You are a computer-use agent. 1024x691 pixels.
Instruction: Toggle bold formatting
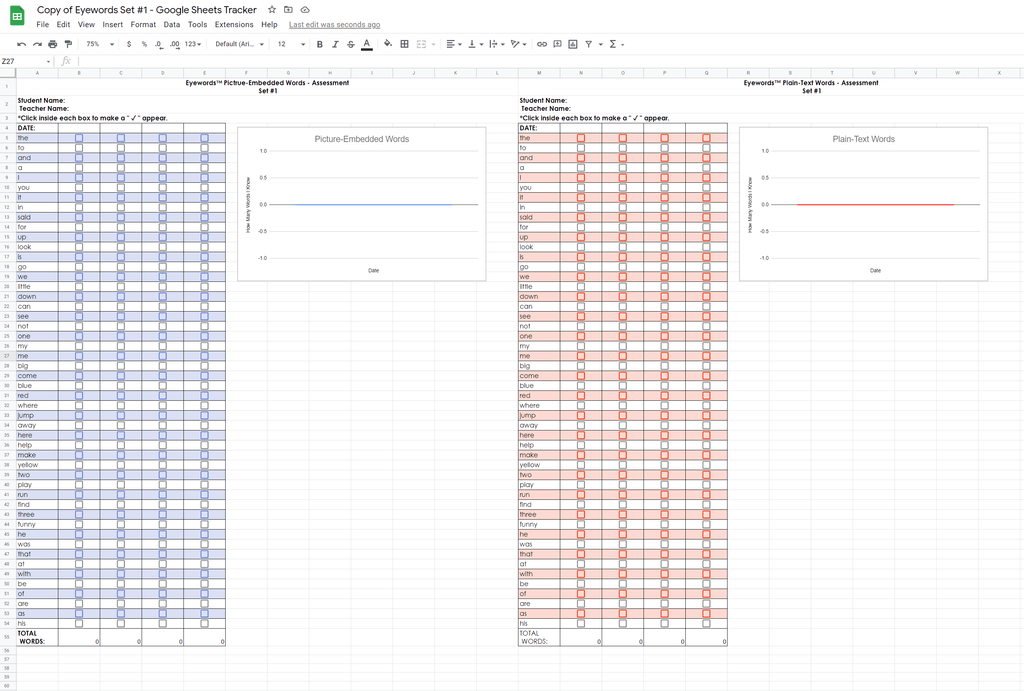pyautogui.click(x=319, y=44)
